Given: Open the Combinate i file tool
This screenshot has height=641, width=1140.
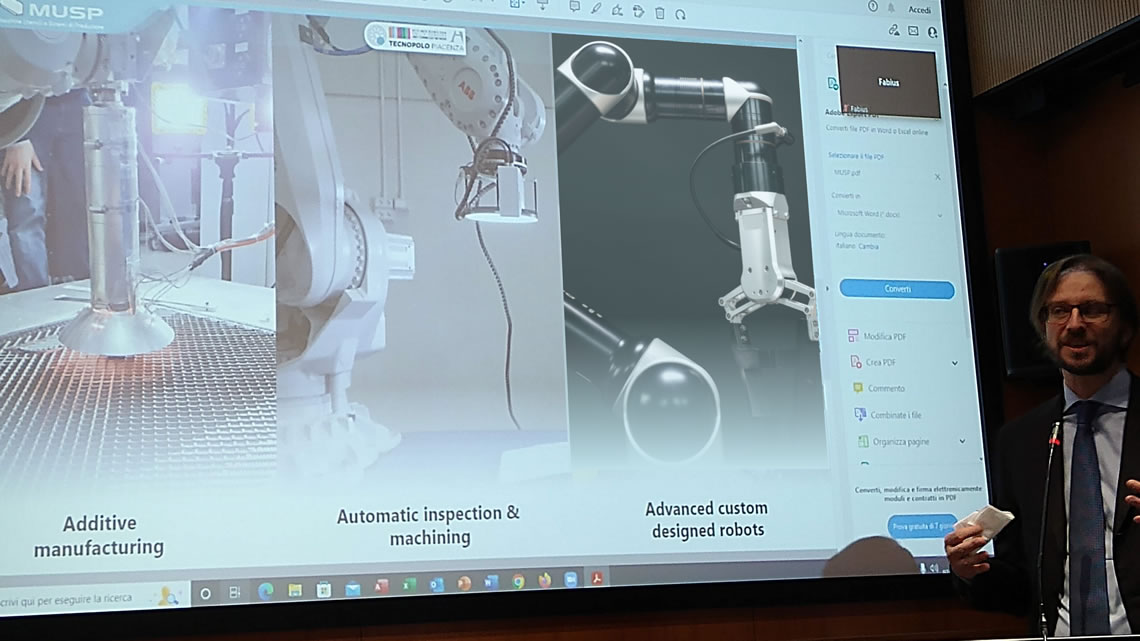Looking at the screenshot, I should tap(888, 415).
